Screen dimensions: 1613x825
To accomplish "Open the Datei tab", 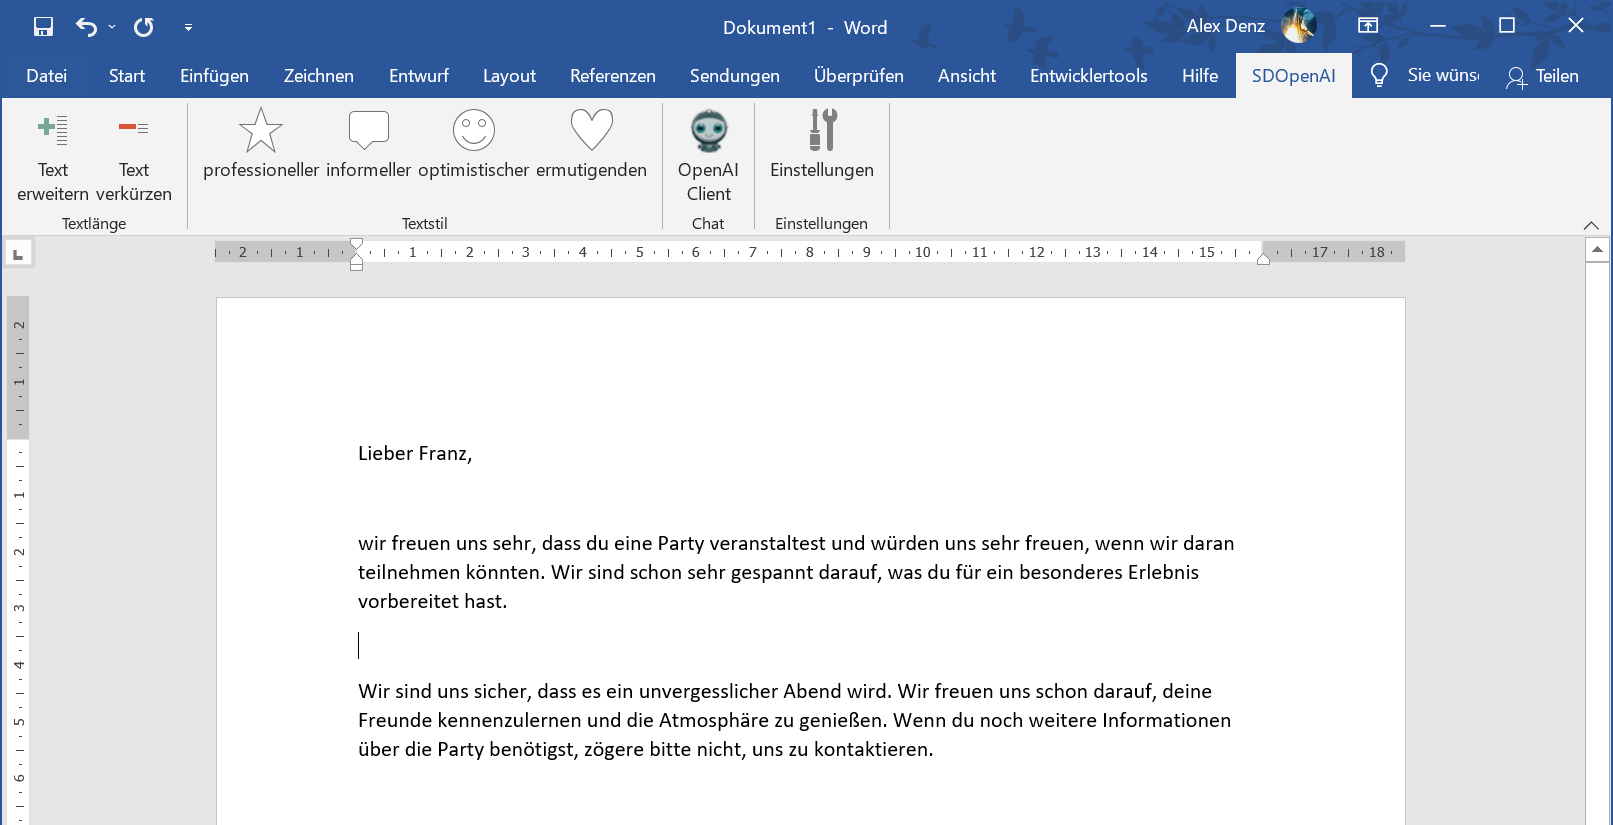I will 47,76.
